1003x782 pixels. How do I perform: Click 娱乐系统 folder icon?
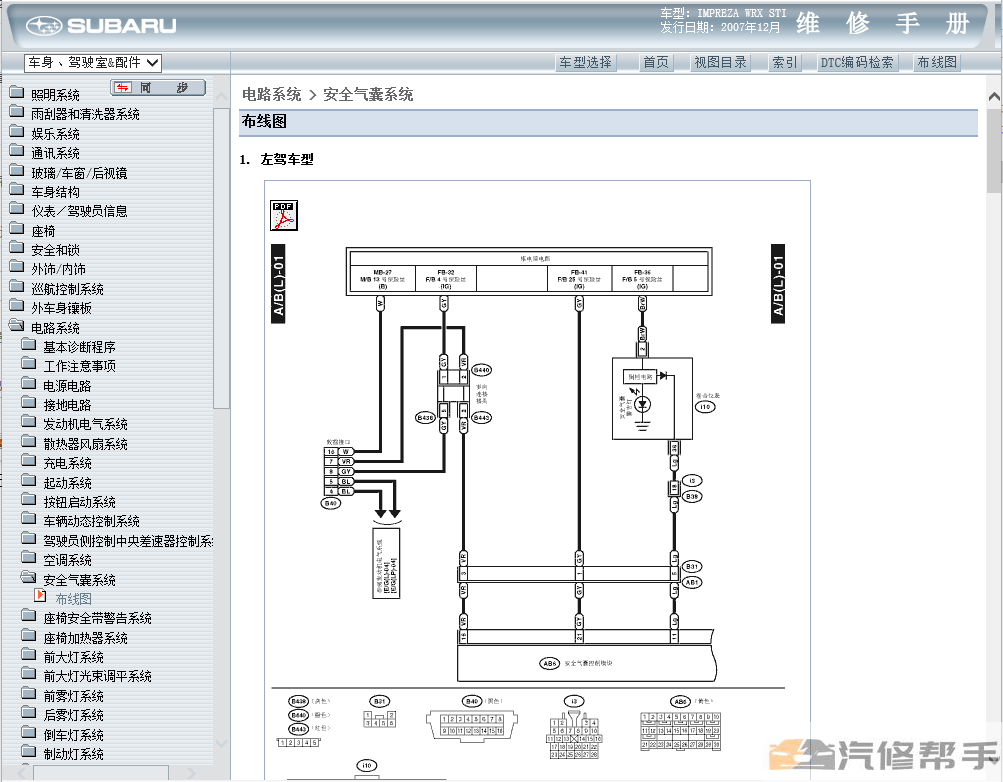[17, 132]
